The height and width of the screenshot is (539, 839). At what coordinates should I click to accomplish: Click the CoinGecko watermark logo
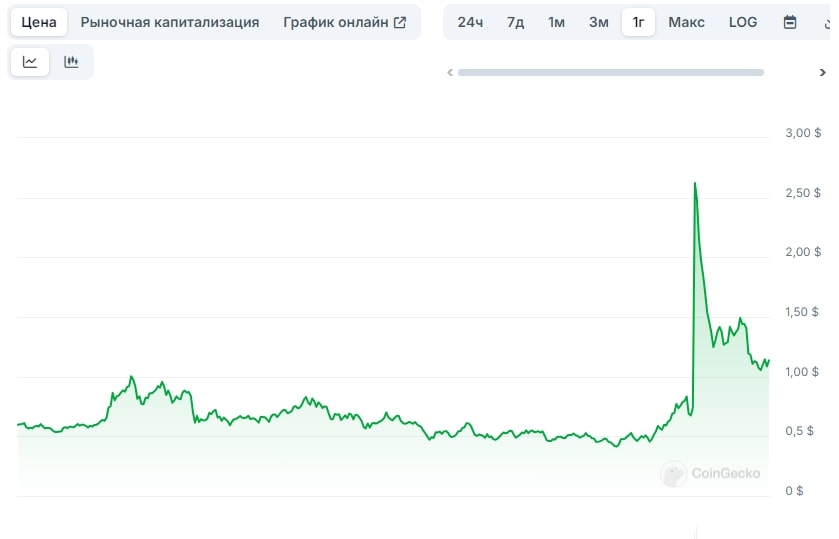711,473
